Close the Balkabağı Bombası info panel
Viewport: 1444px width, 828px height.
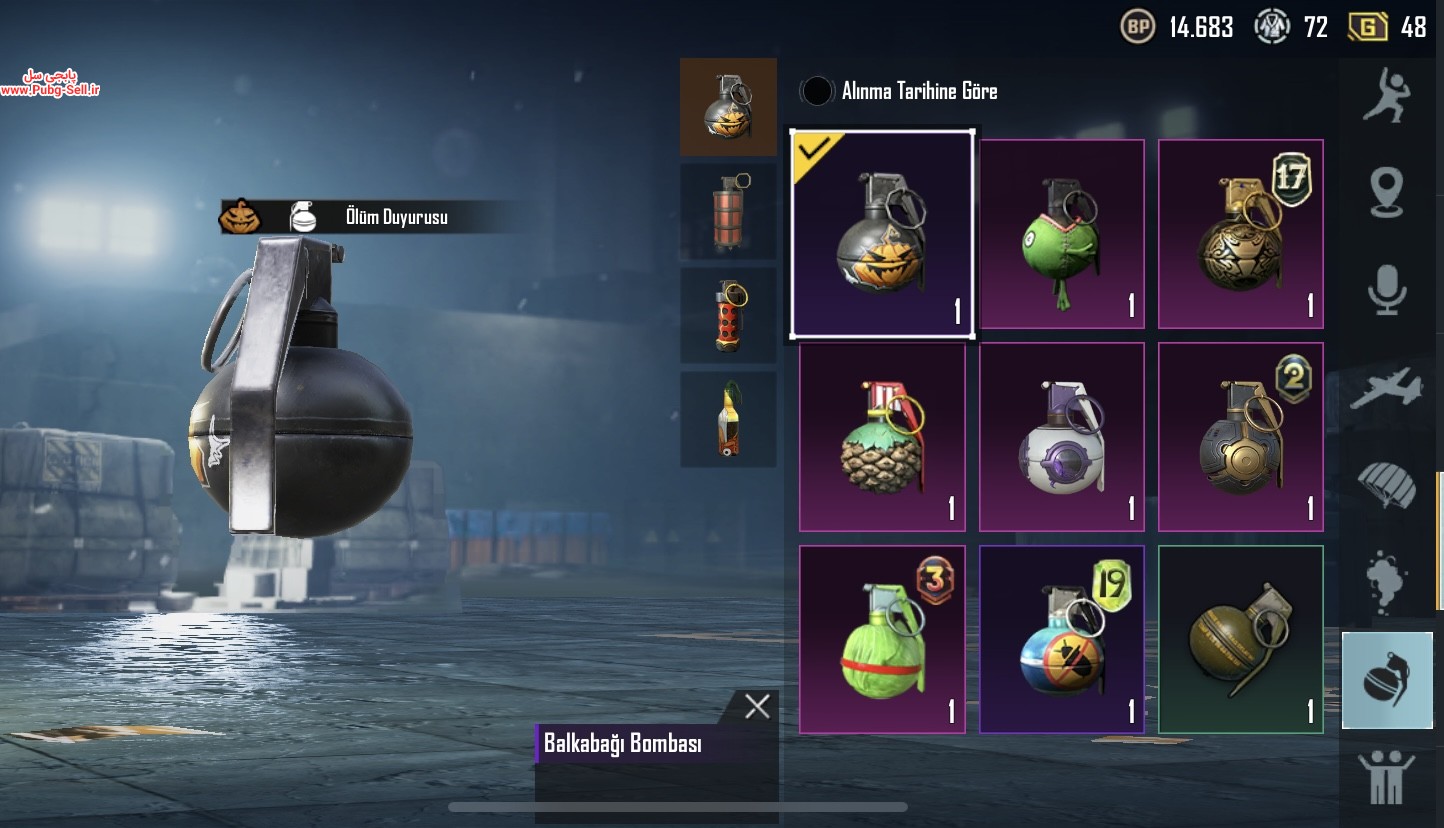tap(757, 707)
